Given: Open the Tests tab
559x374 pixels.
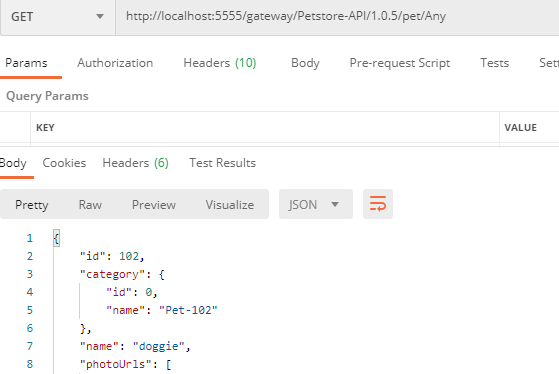Looking at the screenshot, I should click(494, 63).
